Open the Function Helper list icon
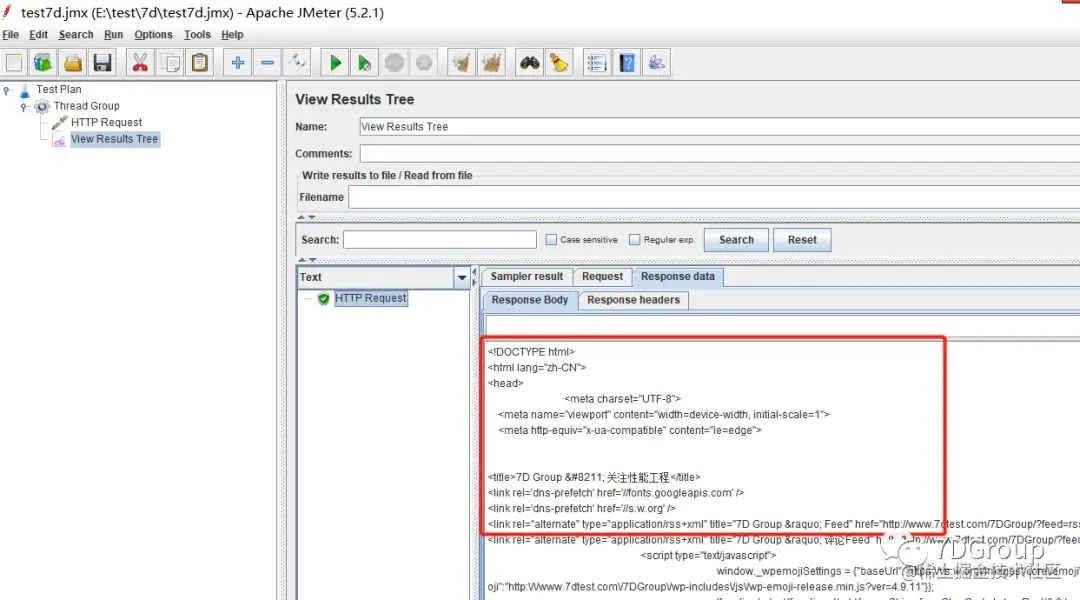 pyautogui.click(x=596, y=63)
